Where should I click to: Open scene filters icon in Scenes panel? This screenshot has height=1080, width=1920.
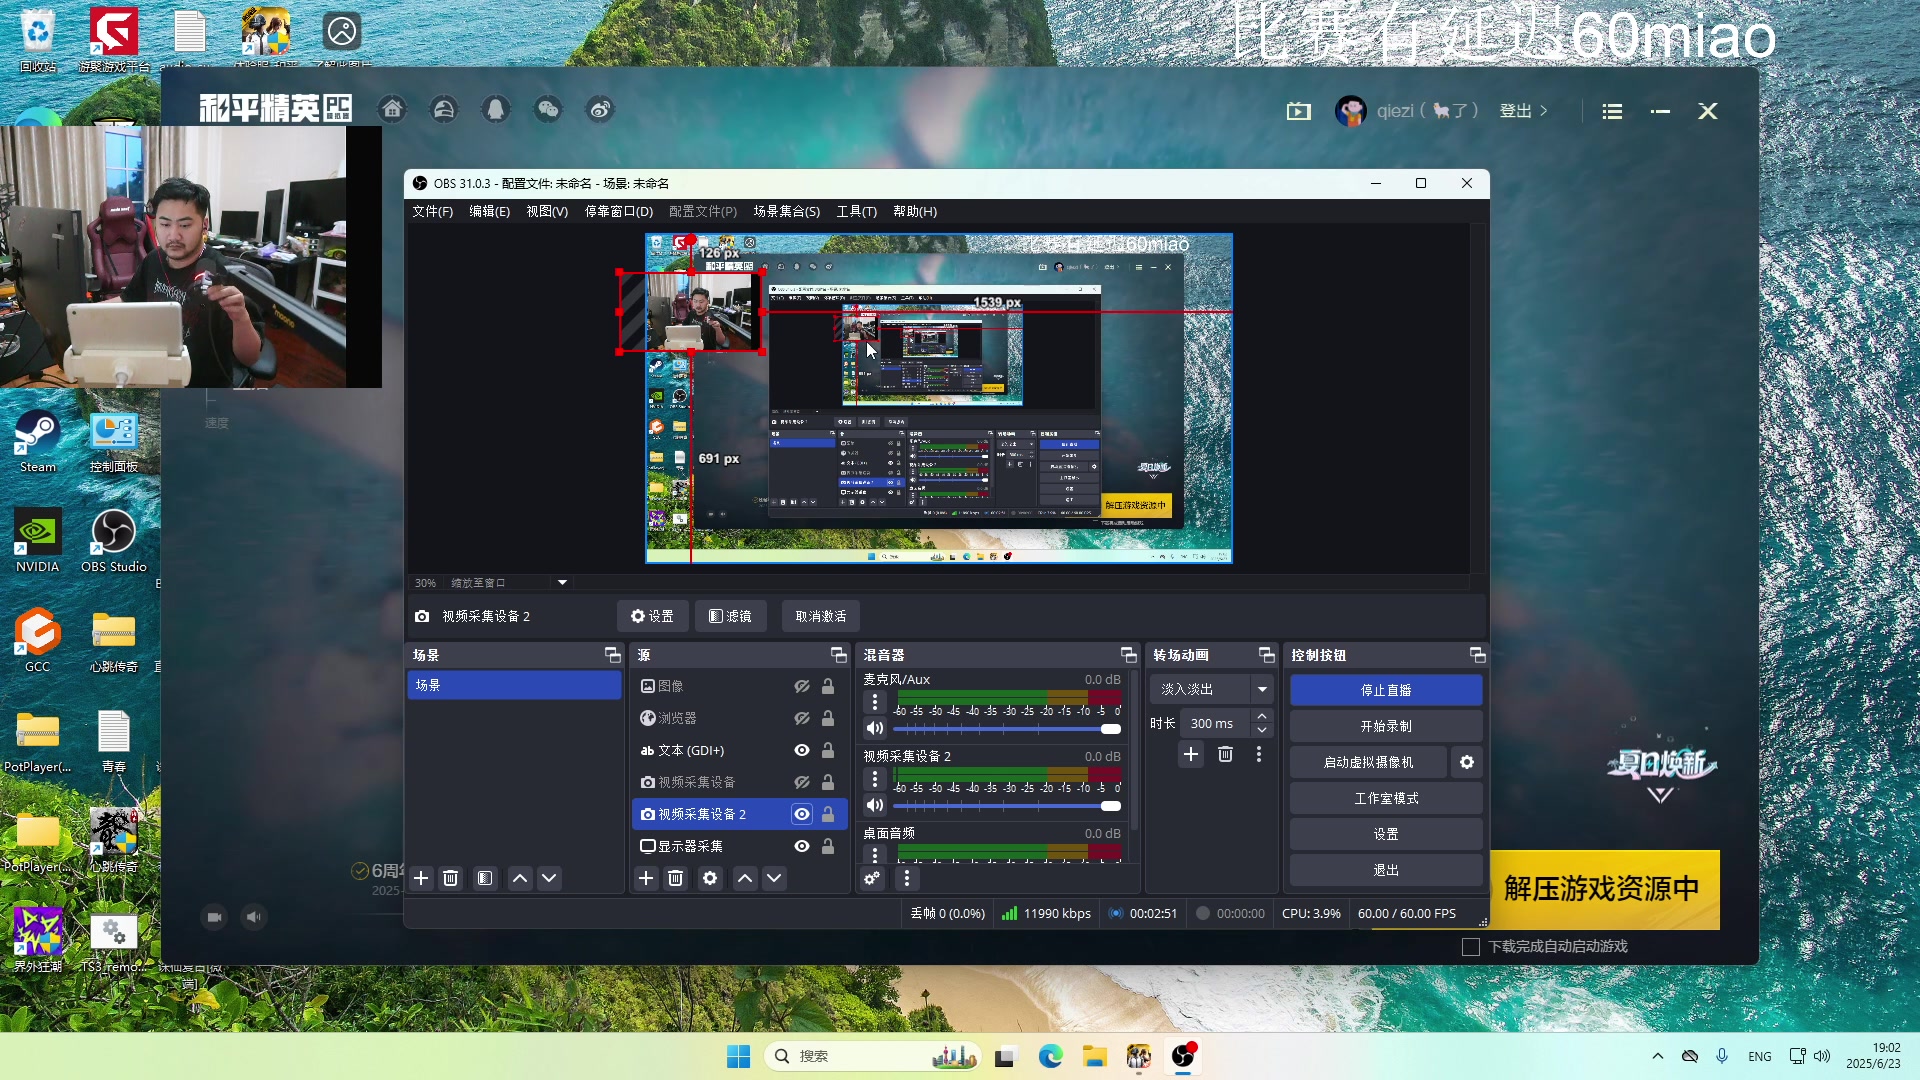coord(485,878)
